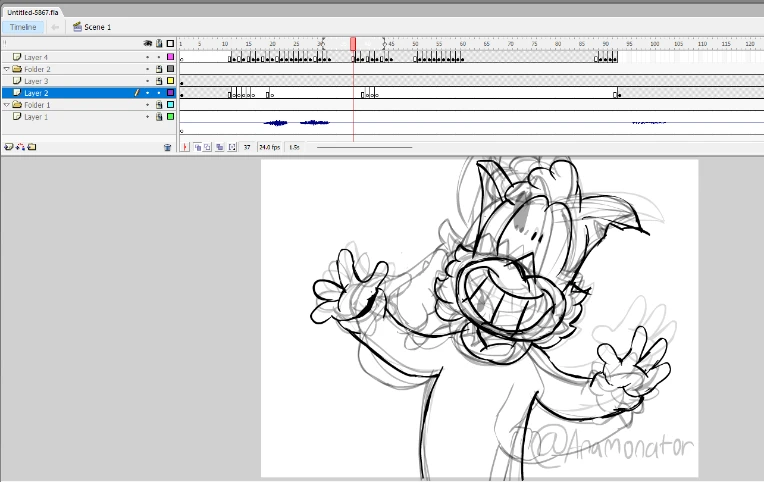Image resolution: width=764 pixels, height=482 pixels.
Task: Click the gray outline swatch of Folder 2
Action: coord(170,69)
